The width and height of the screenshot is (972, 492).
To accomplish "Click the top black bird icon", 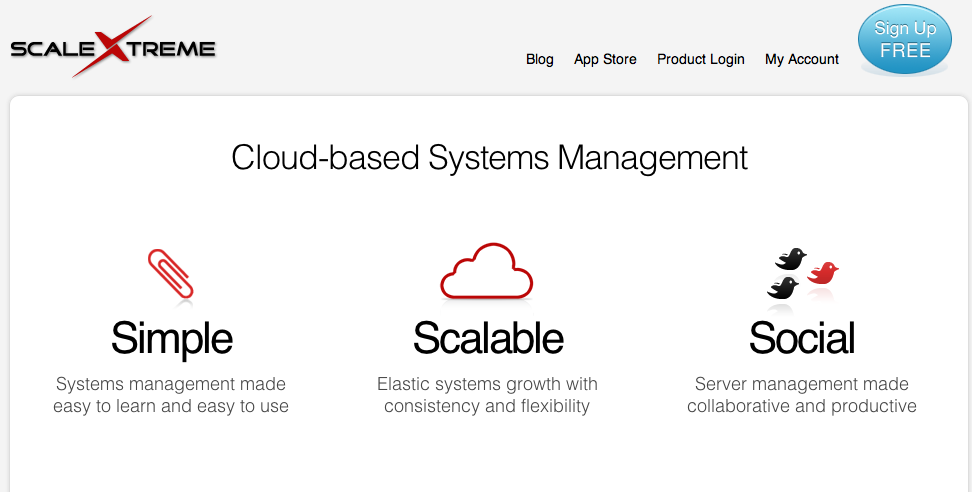I will 791,258.
